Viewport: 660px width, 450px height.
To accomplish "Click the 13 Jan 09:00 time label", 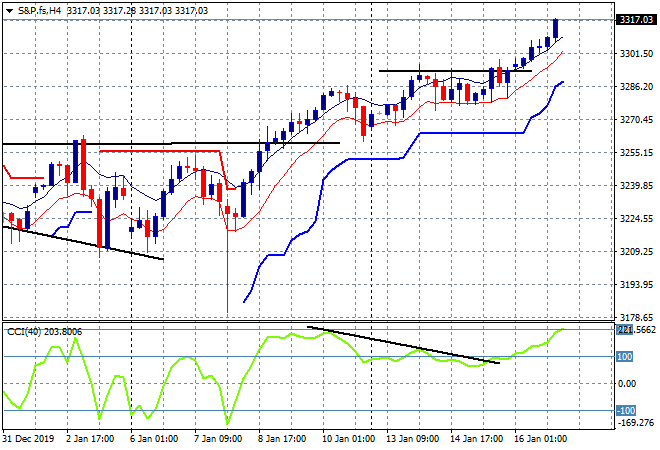I will [412, 439].
